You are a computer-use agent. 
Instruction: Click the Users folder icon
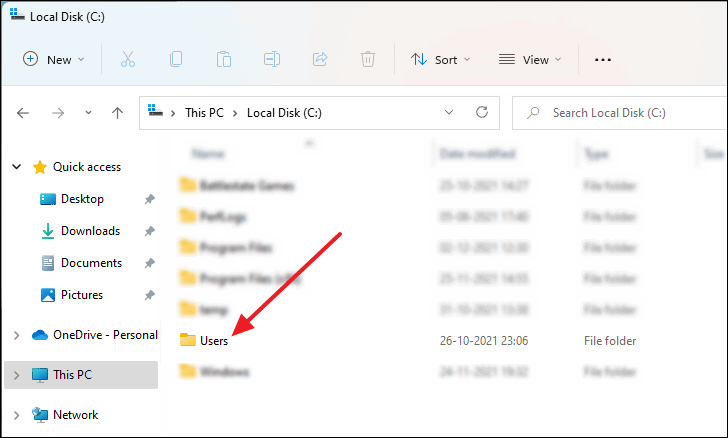(188, 340)
